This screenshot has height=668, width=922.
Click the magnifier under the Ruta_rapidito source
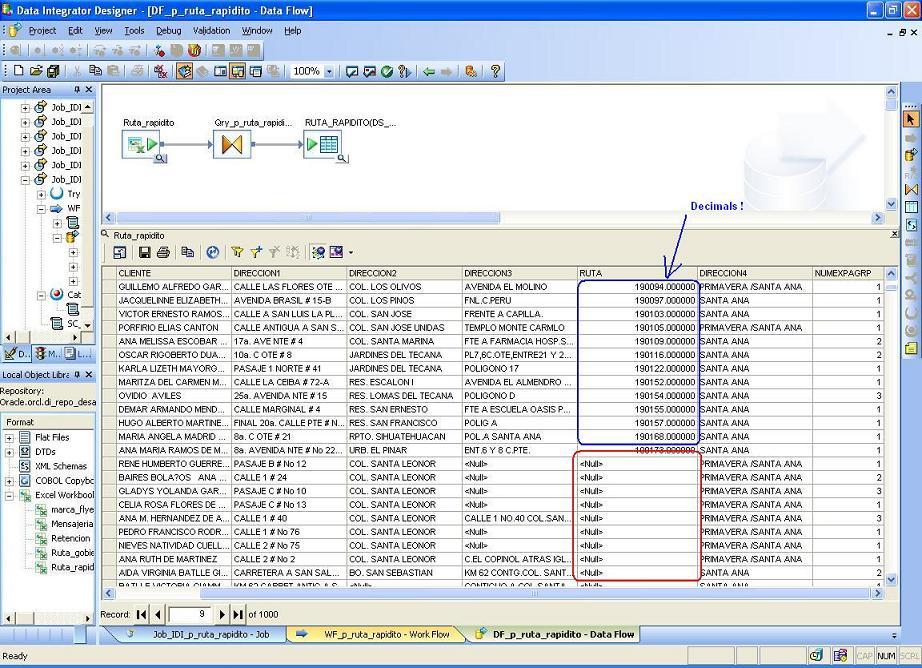161,158
